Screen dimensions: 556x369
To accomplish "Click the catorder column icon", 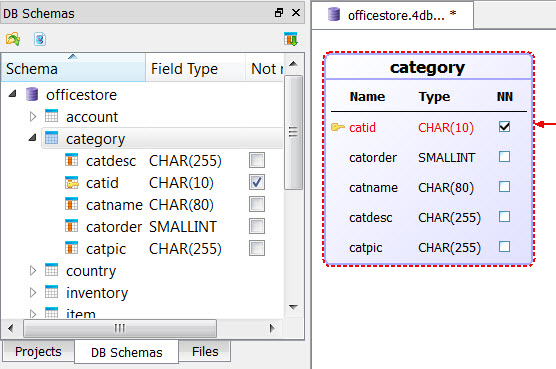I will tap(72, 226).
